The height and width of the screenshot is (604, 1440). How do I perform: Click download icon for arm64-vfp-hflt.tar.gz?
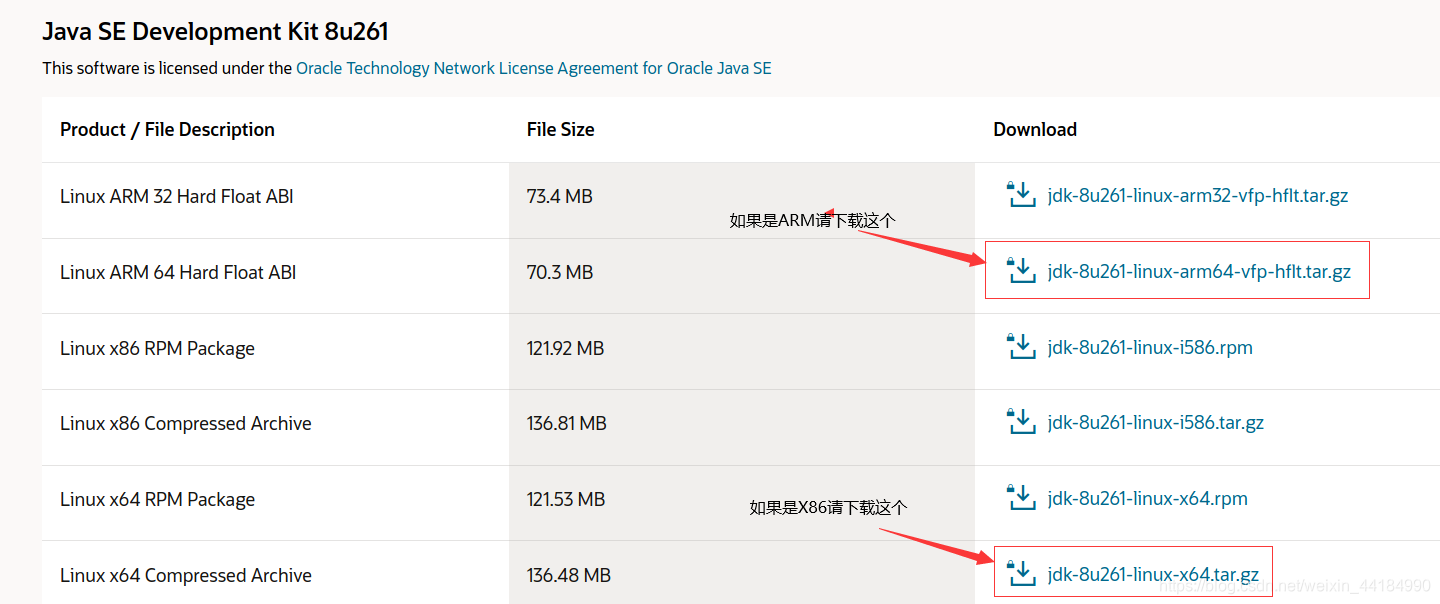(1020, 270)
